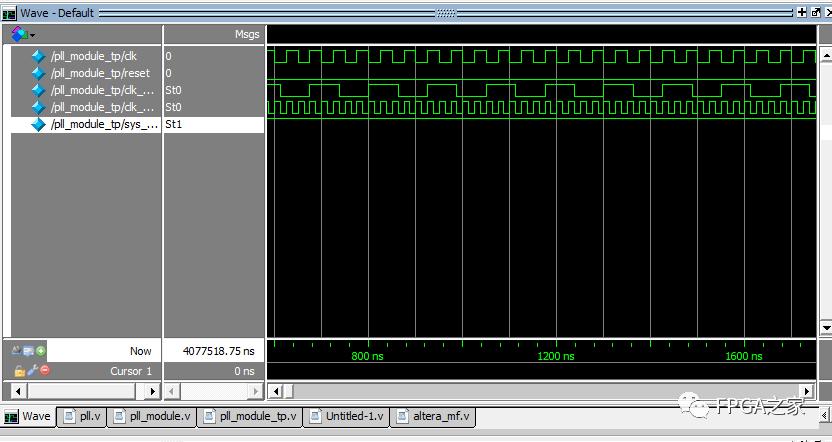Switch to the altera_mf.v tab

pyautogui.click(x=434, y=416)
